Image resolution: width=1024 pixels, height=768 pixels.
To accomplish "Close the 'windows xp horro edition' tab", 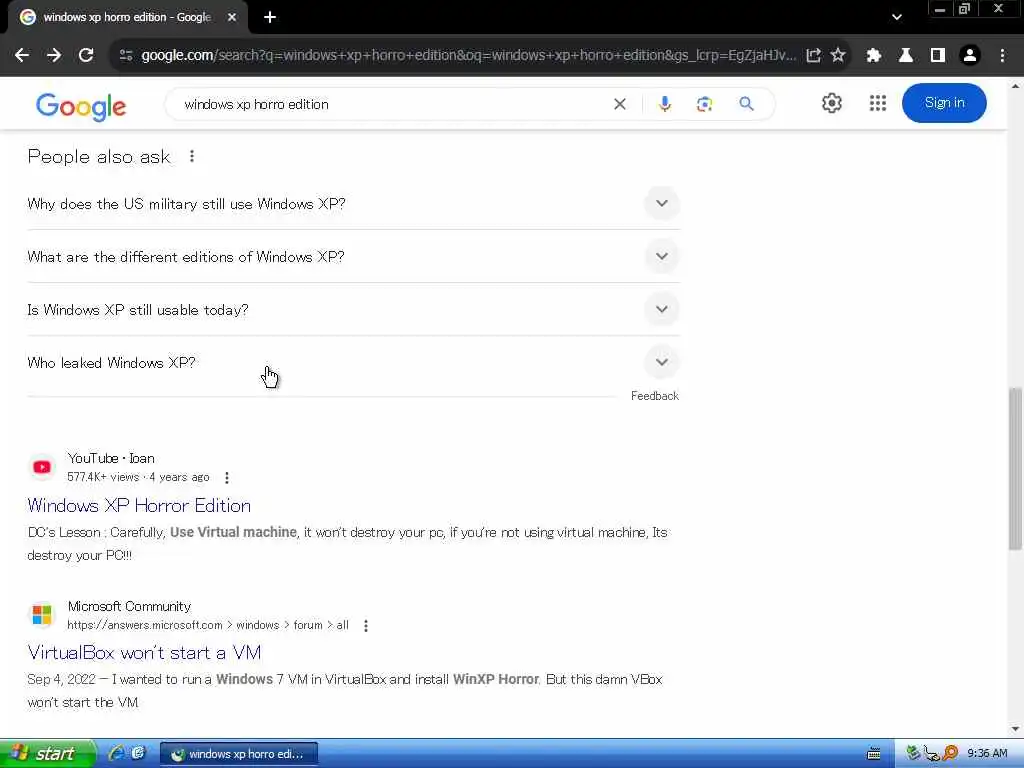I will (x=231, y=18).
